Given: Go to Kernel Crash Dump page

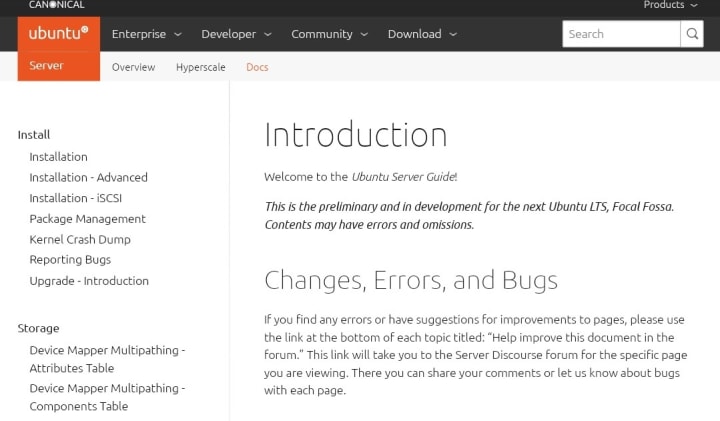Looking at the screenshot, I should [80, 239].
